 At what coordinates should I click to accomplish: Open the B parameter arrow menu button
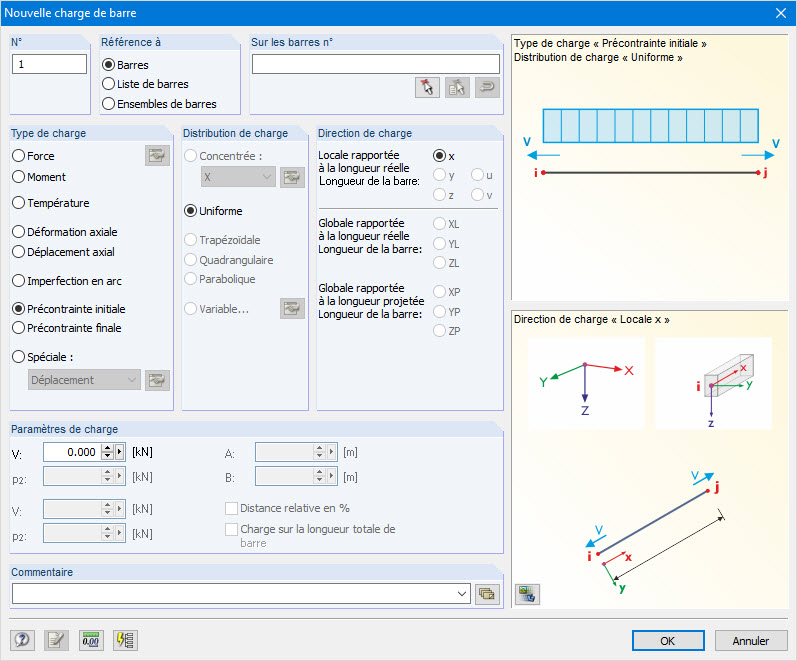click(x=331, y=476)
